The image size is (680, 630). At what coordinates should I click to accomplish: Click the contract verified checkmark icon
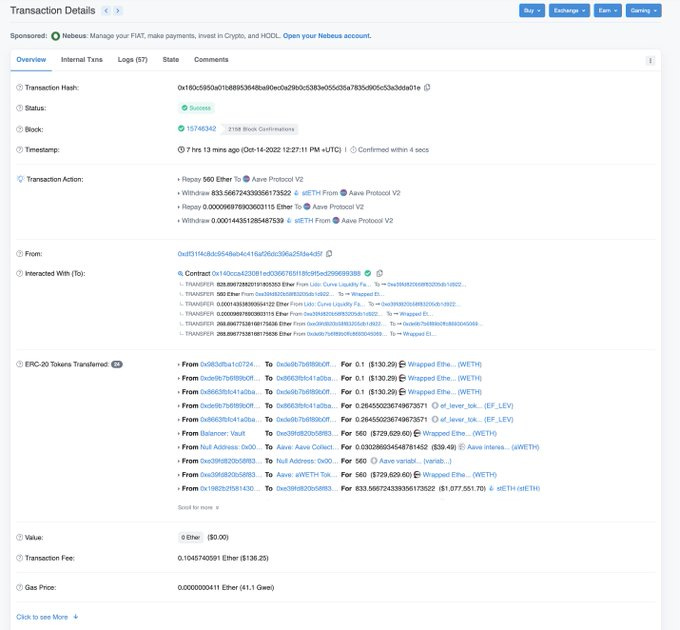point(368,273)
